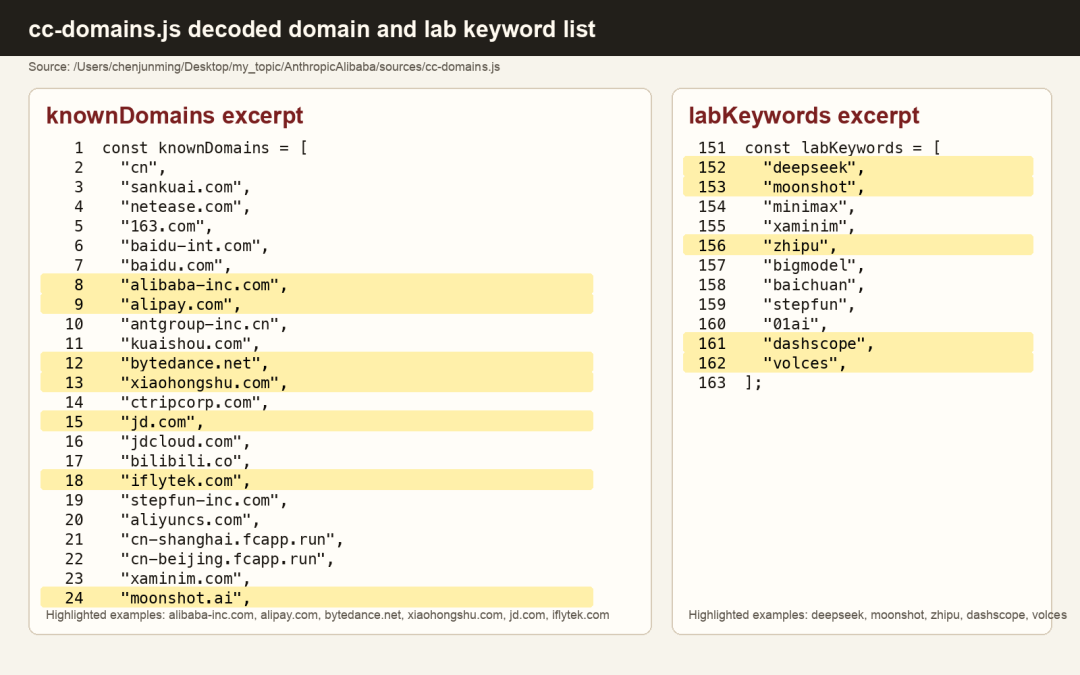Select highlighted '"iflytek.com",' line 18
The width and height of the screenshot is (1080, 675).
(317, 480)
